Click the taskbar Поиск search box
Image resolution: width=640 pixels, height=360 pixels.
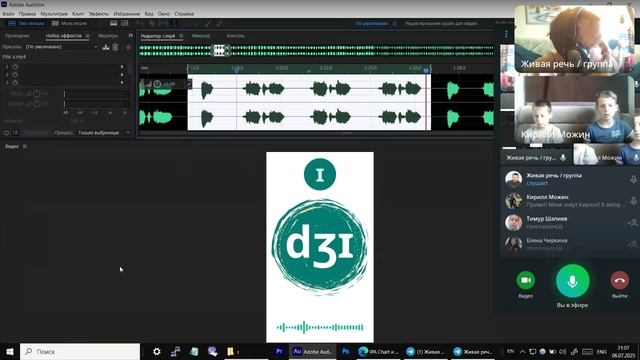pos(80,351)
